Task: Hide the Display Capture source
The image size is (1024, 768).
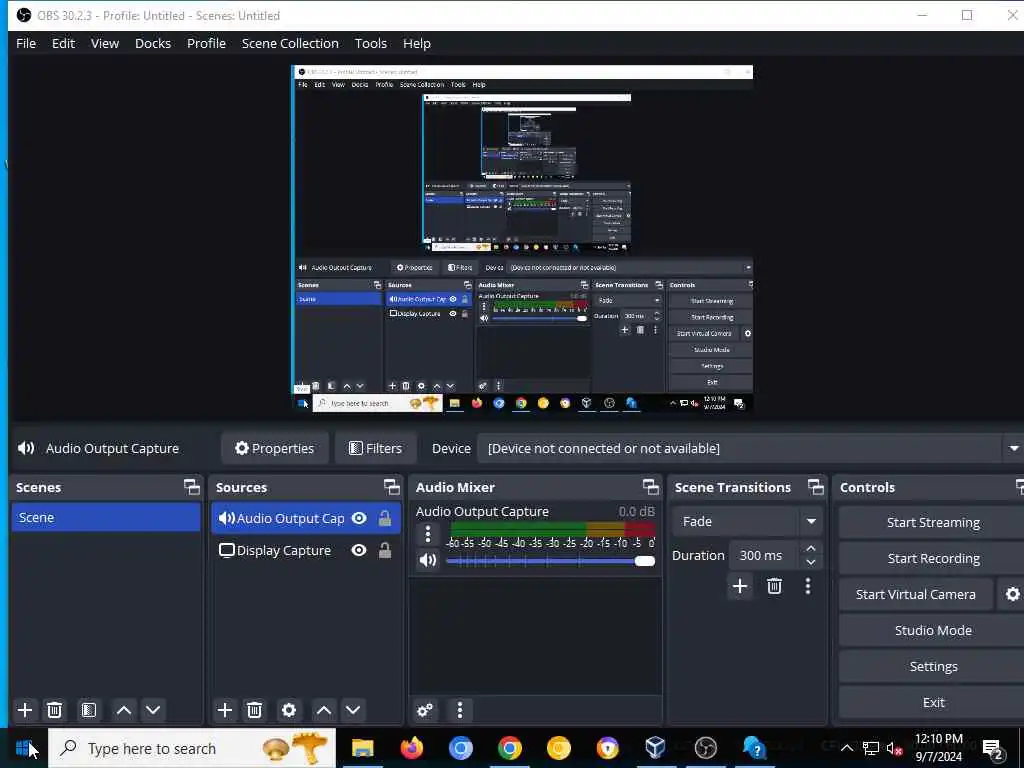Action: (x=359, y=551)
